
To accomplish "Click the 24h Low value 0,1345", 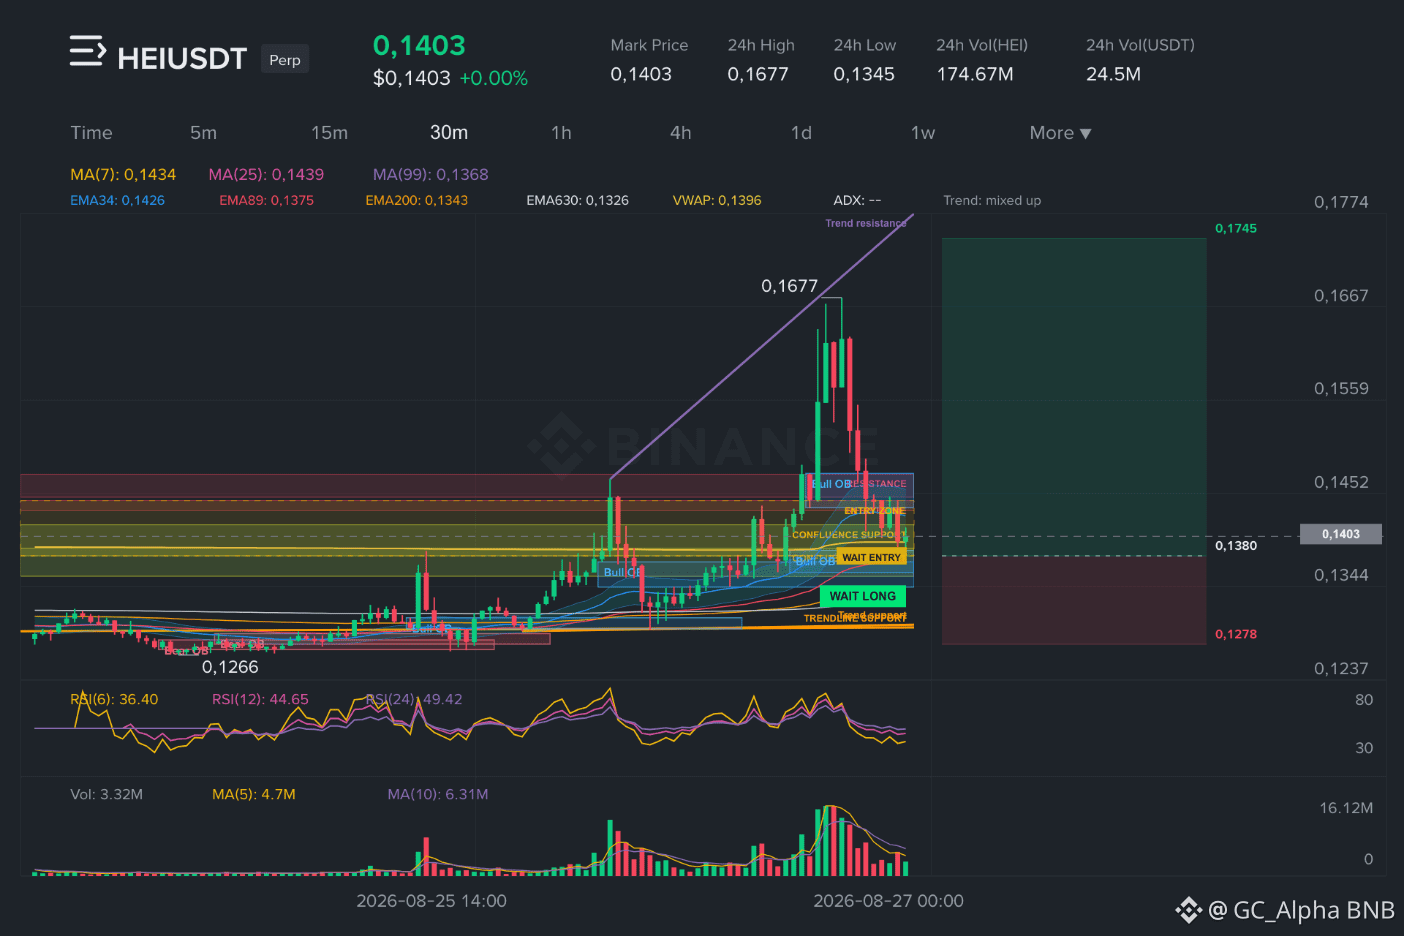I will (864, 75).
